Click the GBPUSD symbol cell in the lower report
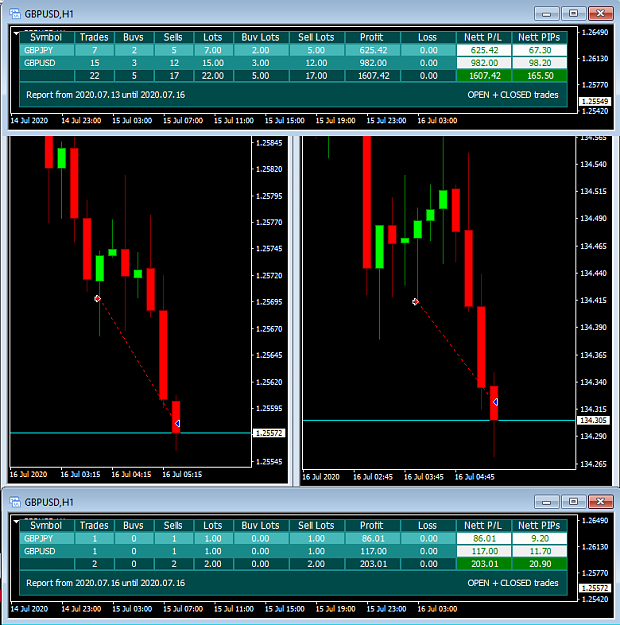620x625 pixels. pyautogui.click(x=47, y=551)
